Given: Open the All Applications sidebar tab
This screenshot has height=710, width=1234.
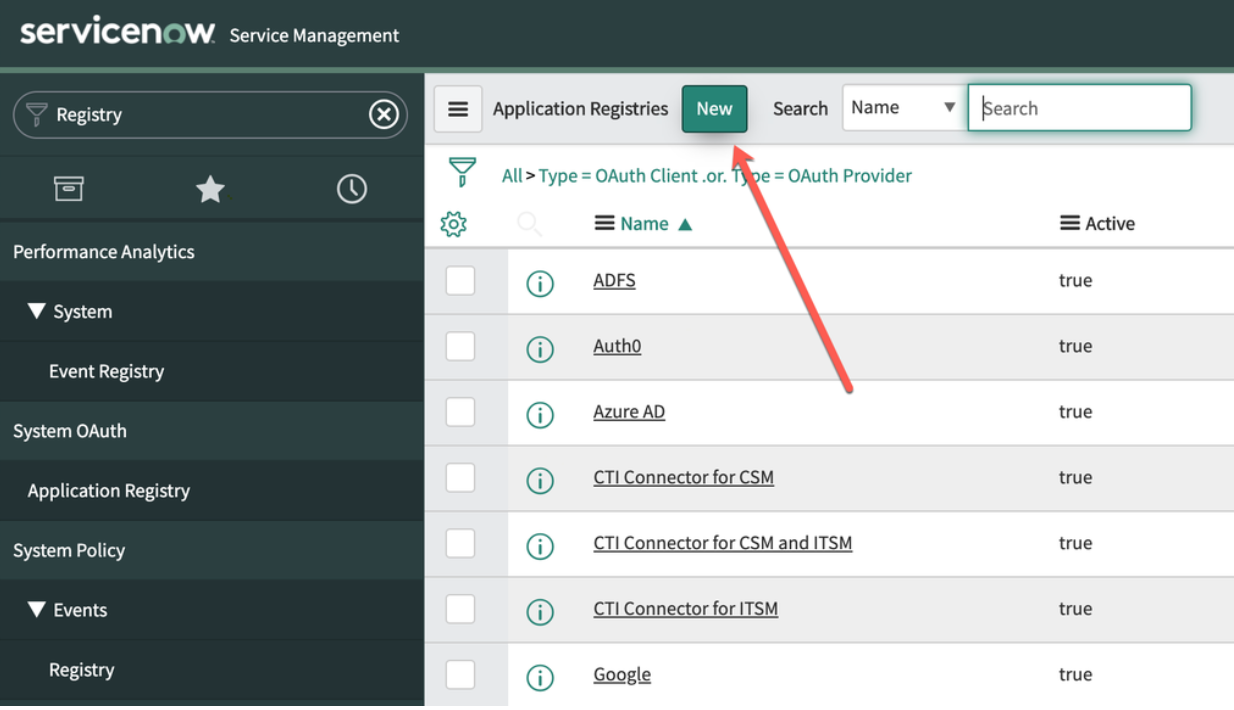Looking at the screenshot, I should tap(69, 188).
